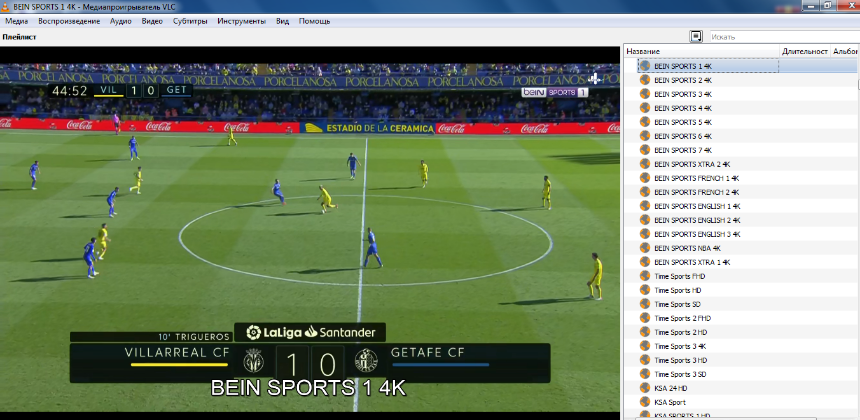Open the Субтитры menu
The width and height of the screenshot is (860, 420).
click(190, 21)
